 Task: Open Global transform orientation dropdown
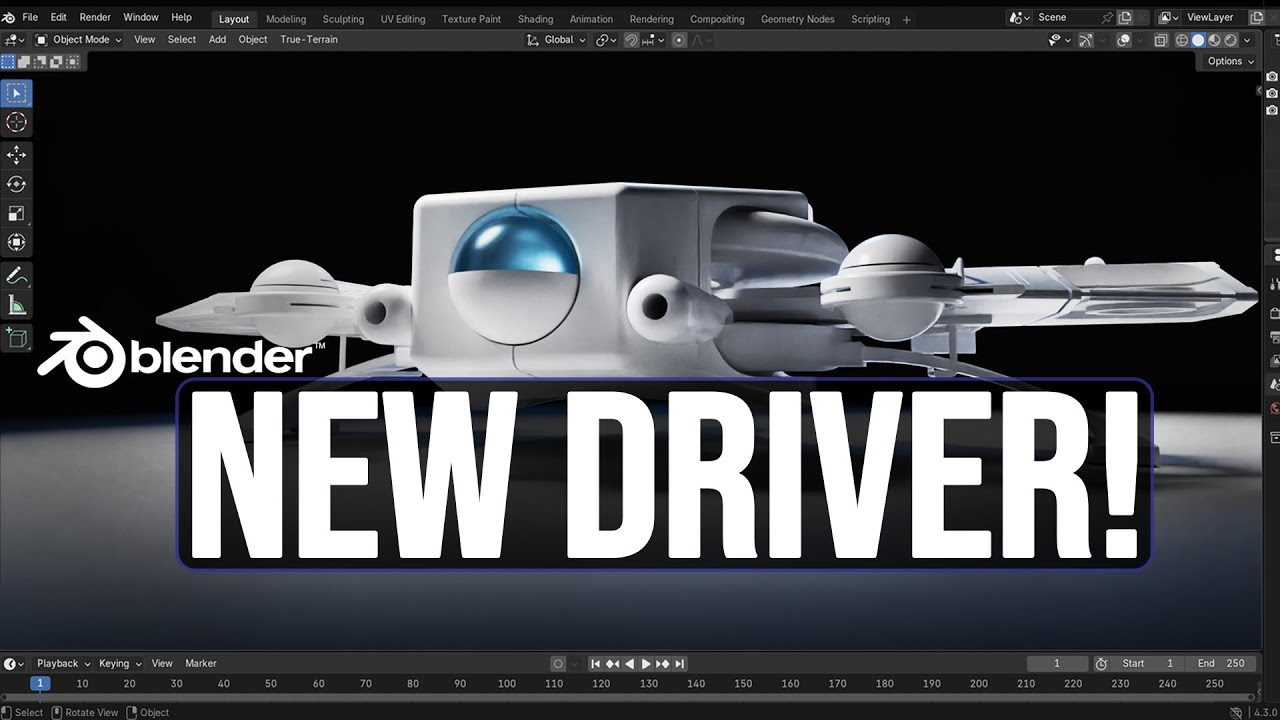point(557,40)
